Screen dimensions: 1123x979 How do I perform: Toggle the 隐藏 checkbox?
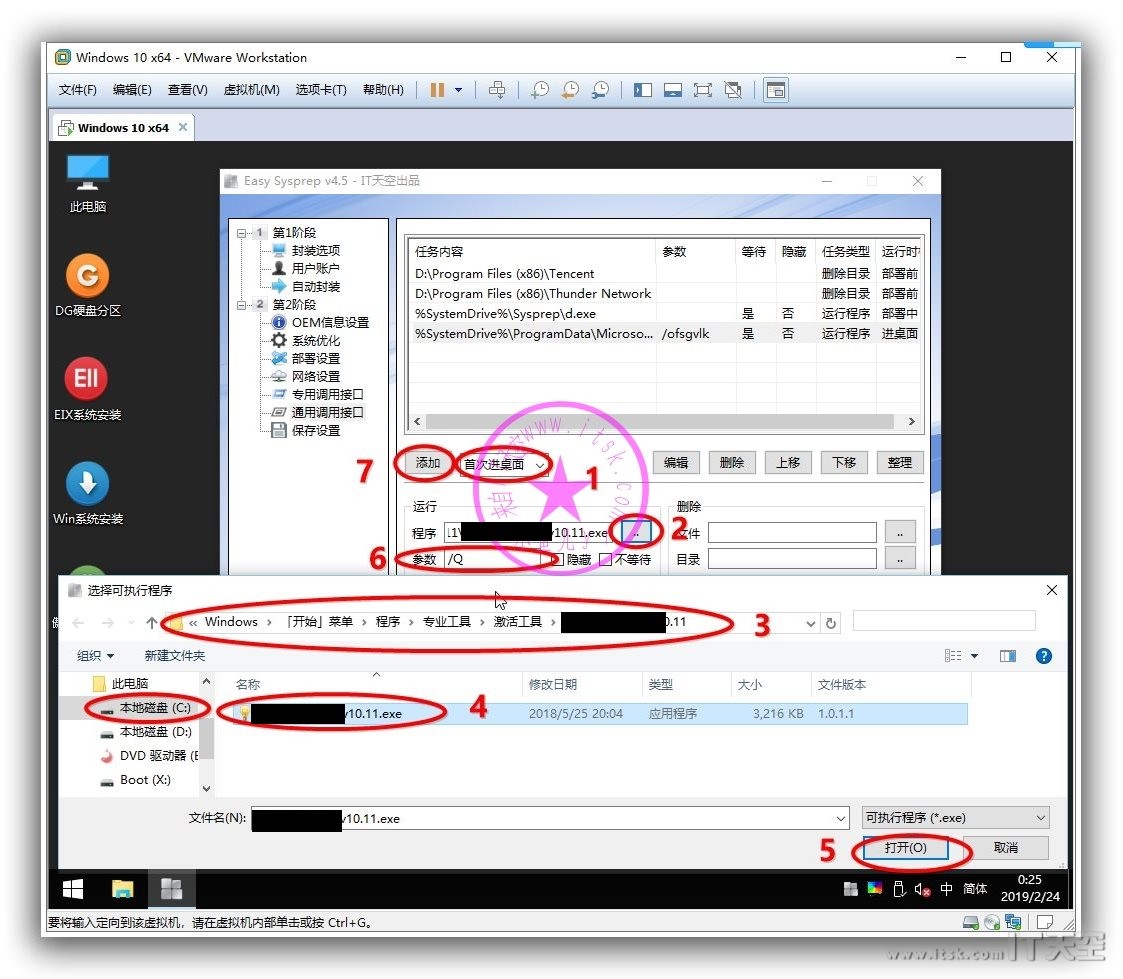click(x=558, y=559)
